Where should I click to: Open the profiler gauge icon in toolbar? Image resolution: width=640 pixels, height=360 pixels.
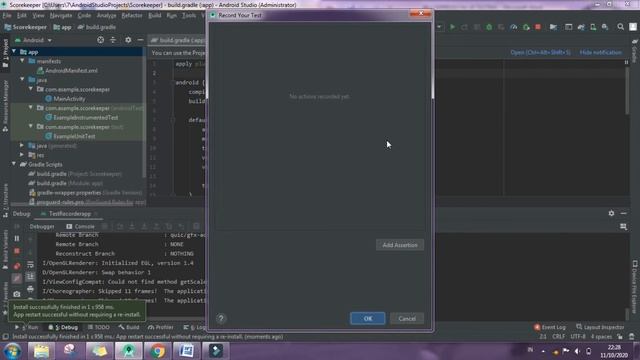tap(513, 27)
